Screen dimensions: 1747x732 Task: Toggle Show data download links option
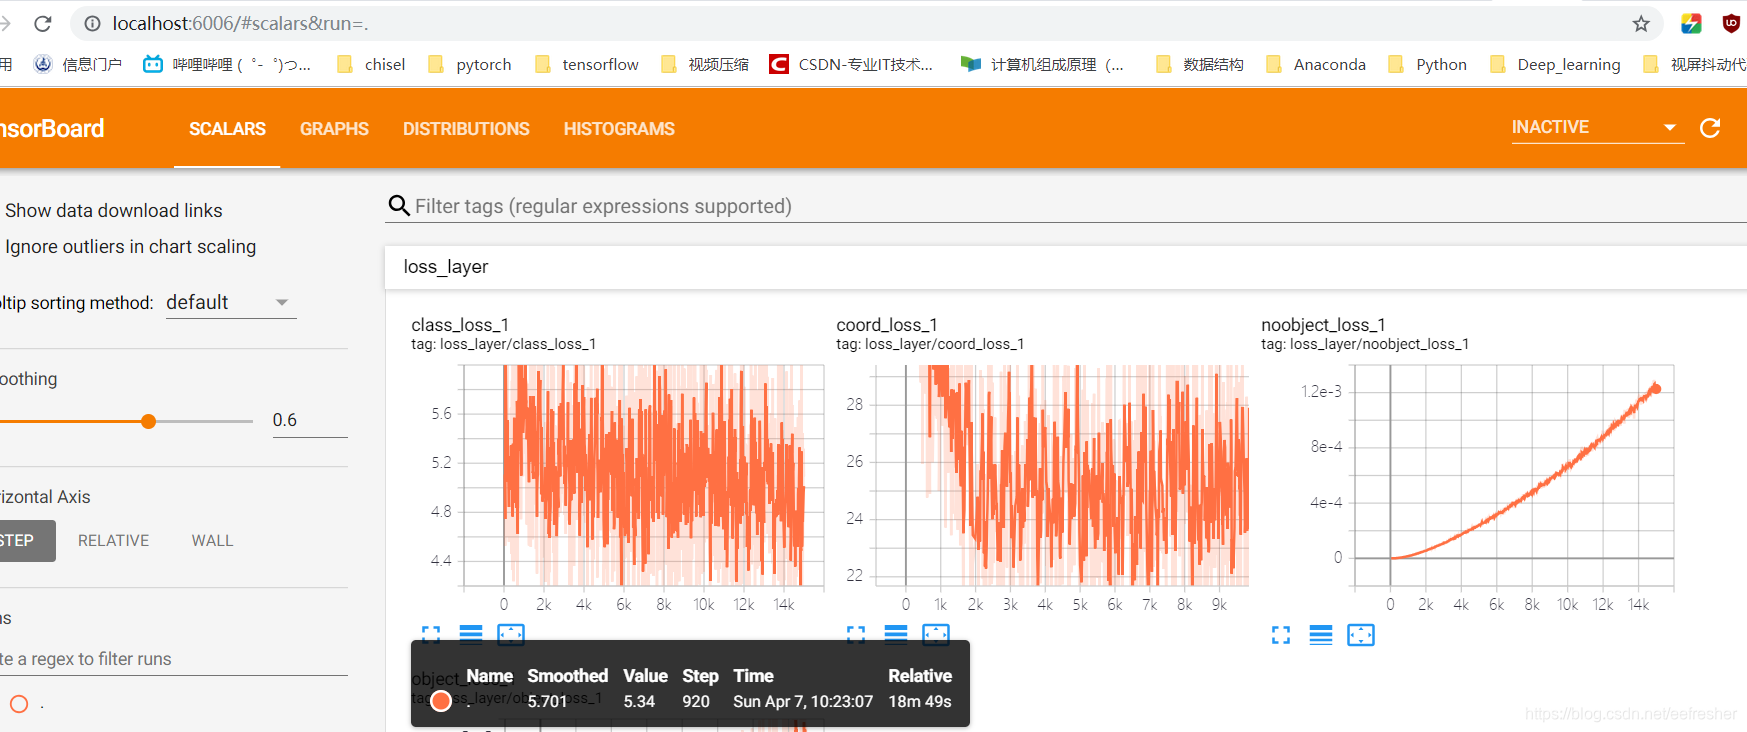(x=113, y=210)
